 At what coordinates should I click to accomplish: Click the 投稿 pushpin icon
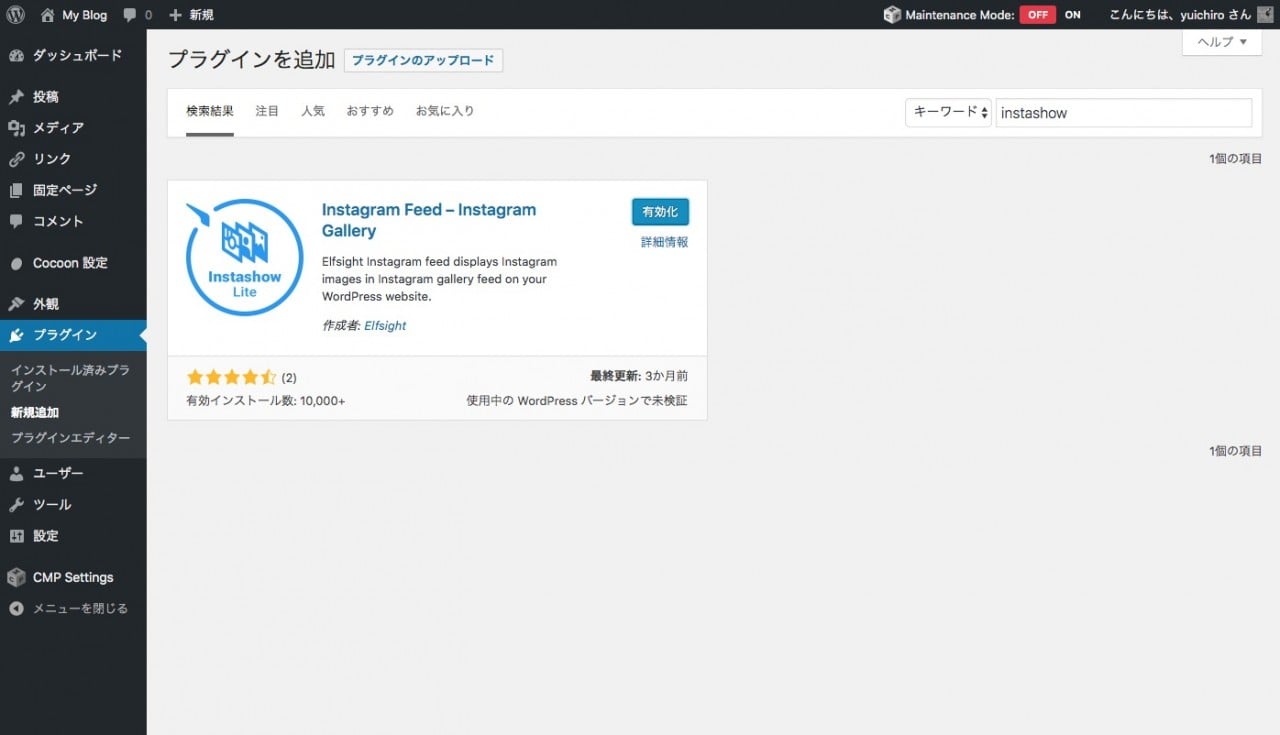pos(16,97)
